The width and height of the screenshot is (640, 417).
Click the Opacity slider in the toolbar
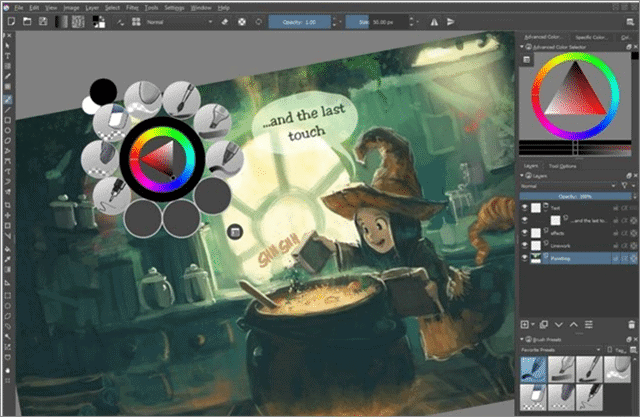[x=299, y=22]
